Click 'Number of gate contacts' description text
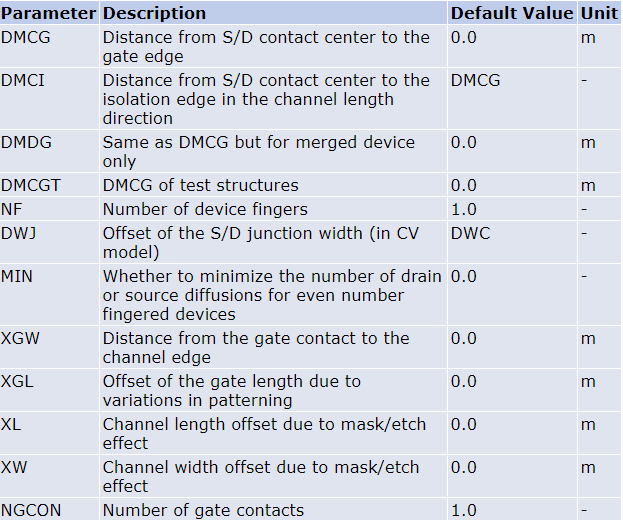 203,510
